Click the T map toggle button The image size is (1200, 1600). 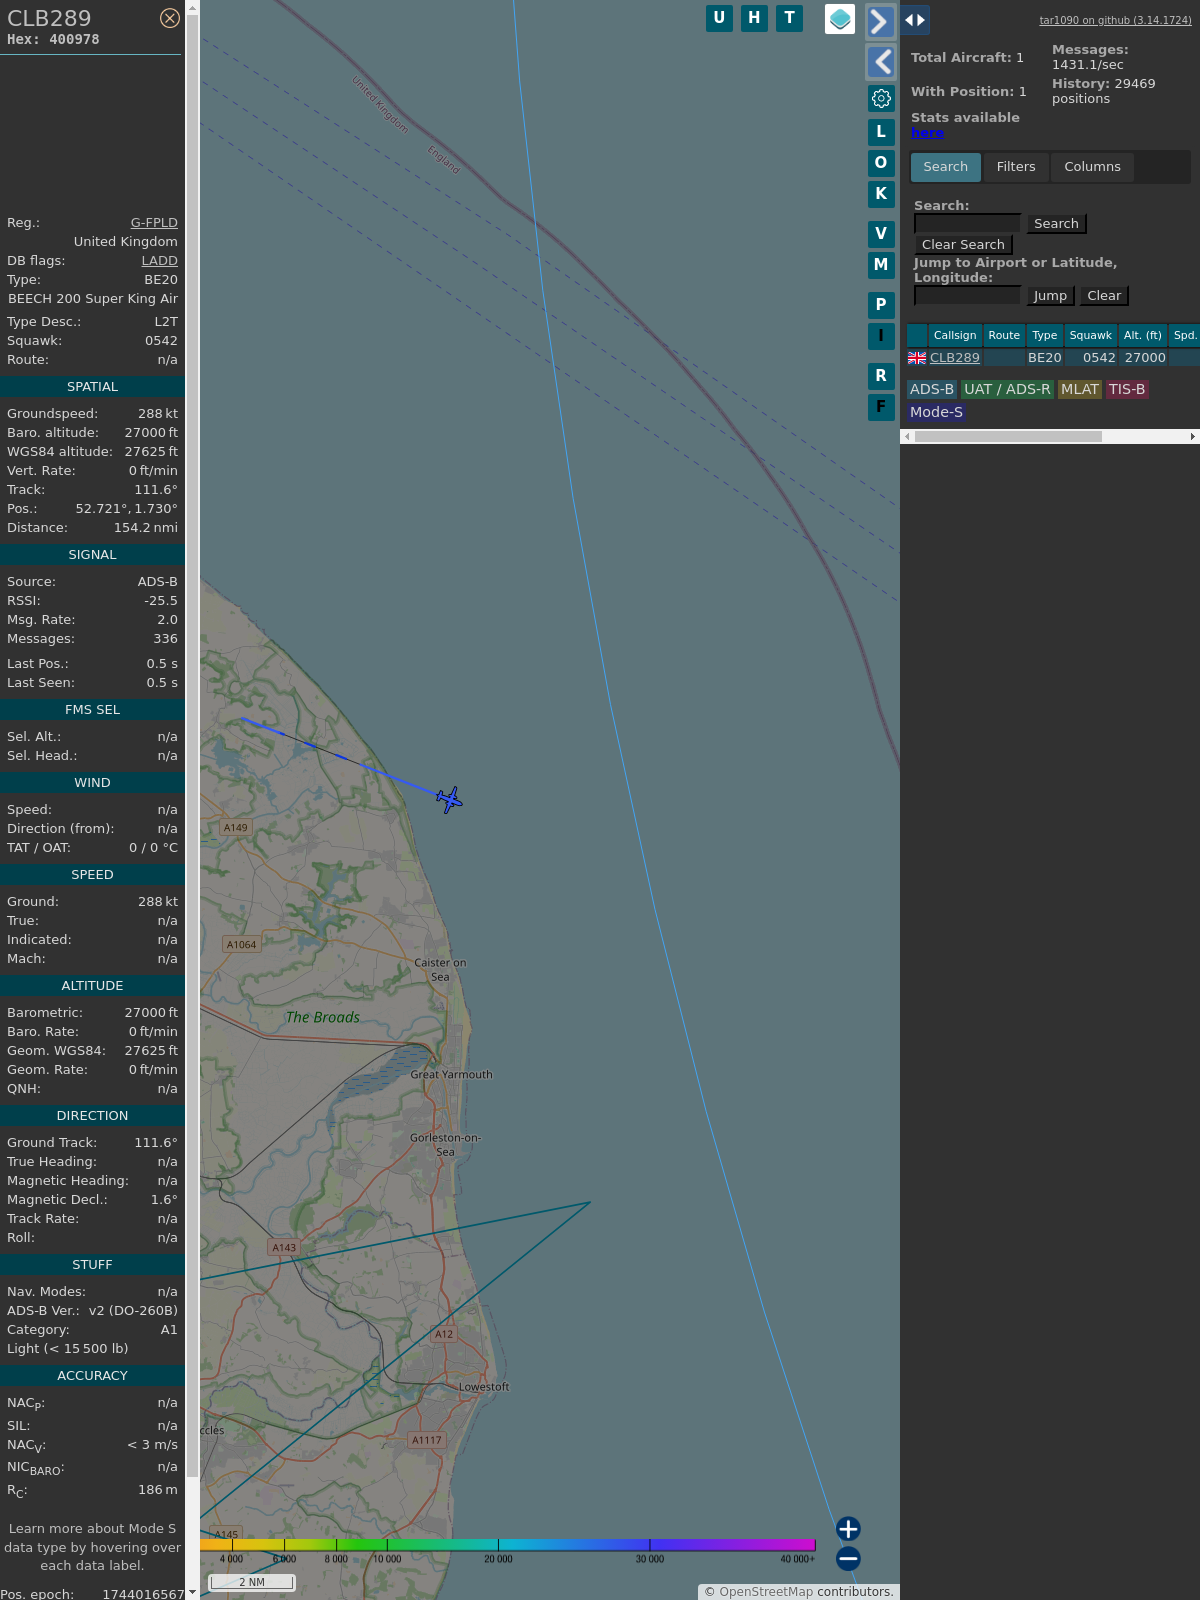[790, 18]
